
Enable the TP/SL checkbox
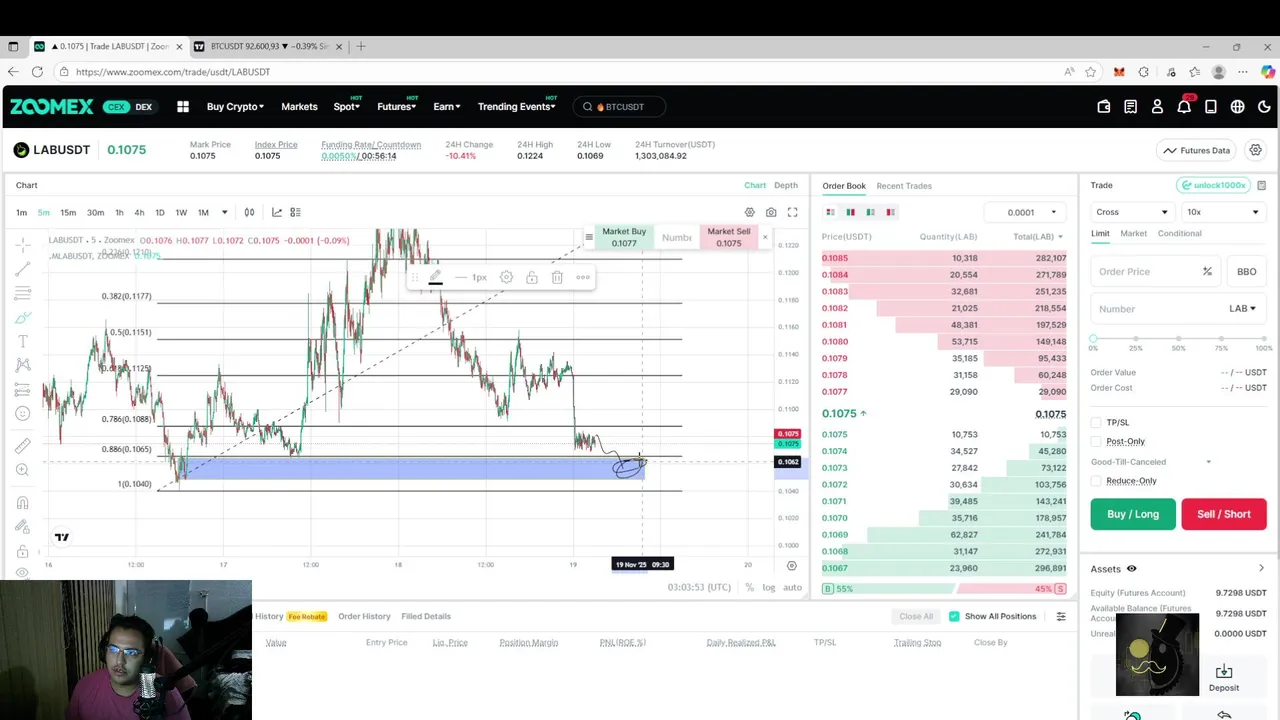pos(1096,423)
